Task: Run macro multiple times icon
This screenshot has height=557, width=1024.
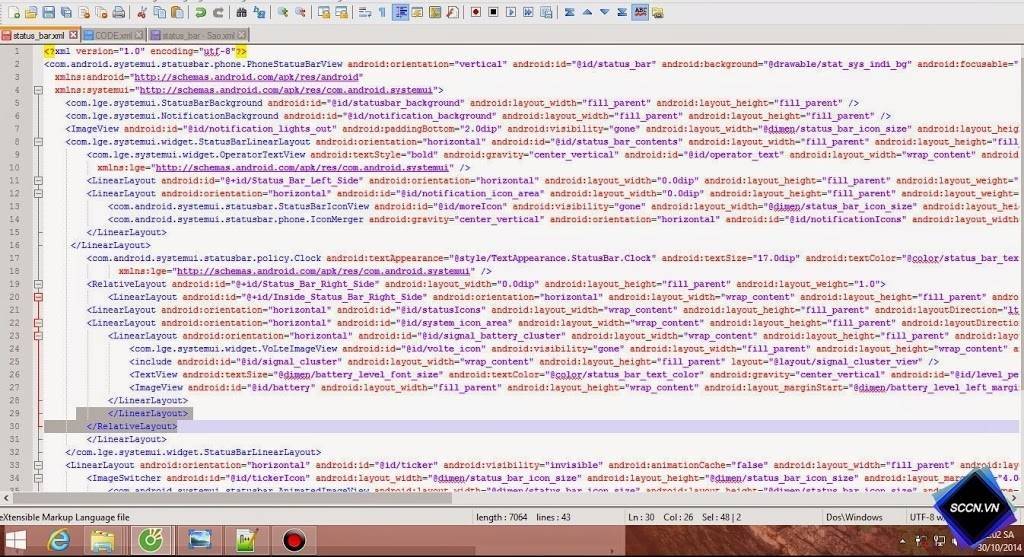Action: [x=528, y=12]
